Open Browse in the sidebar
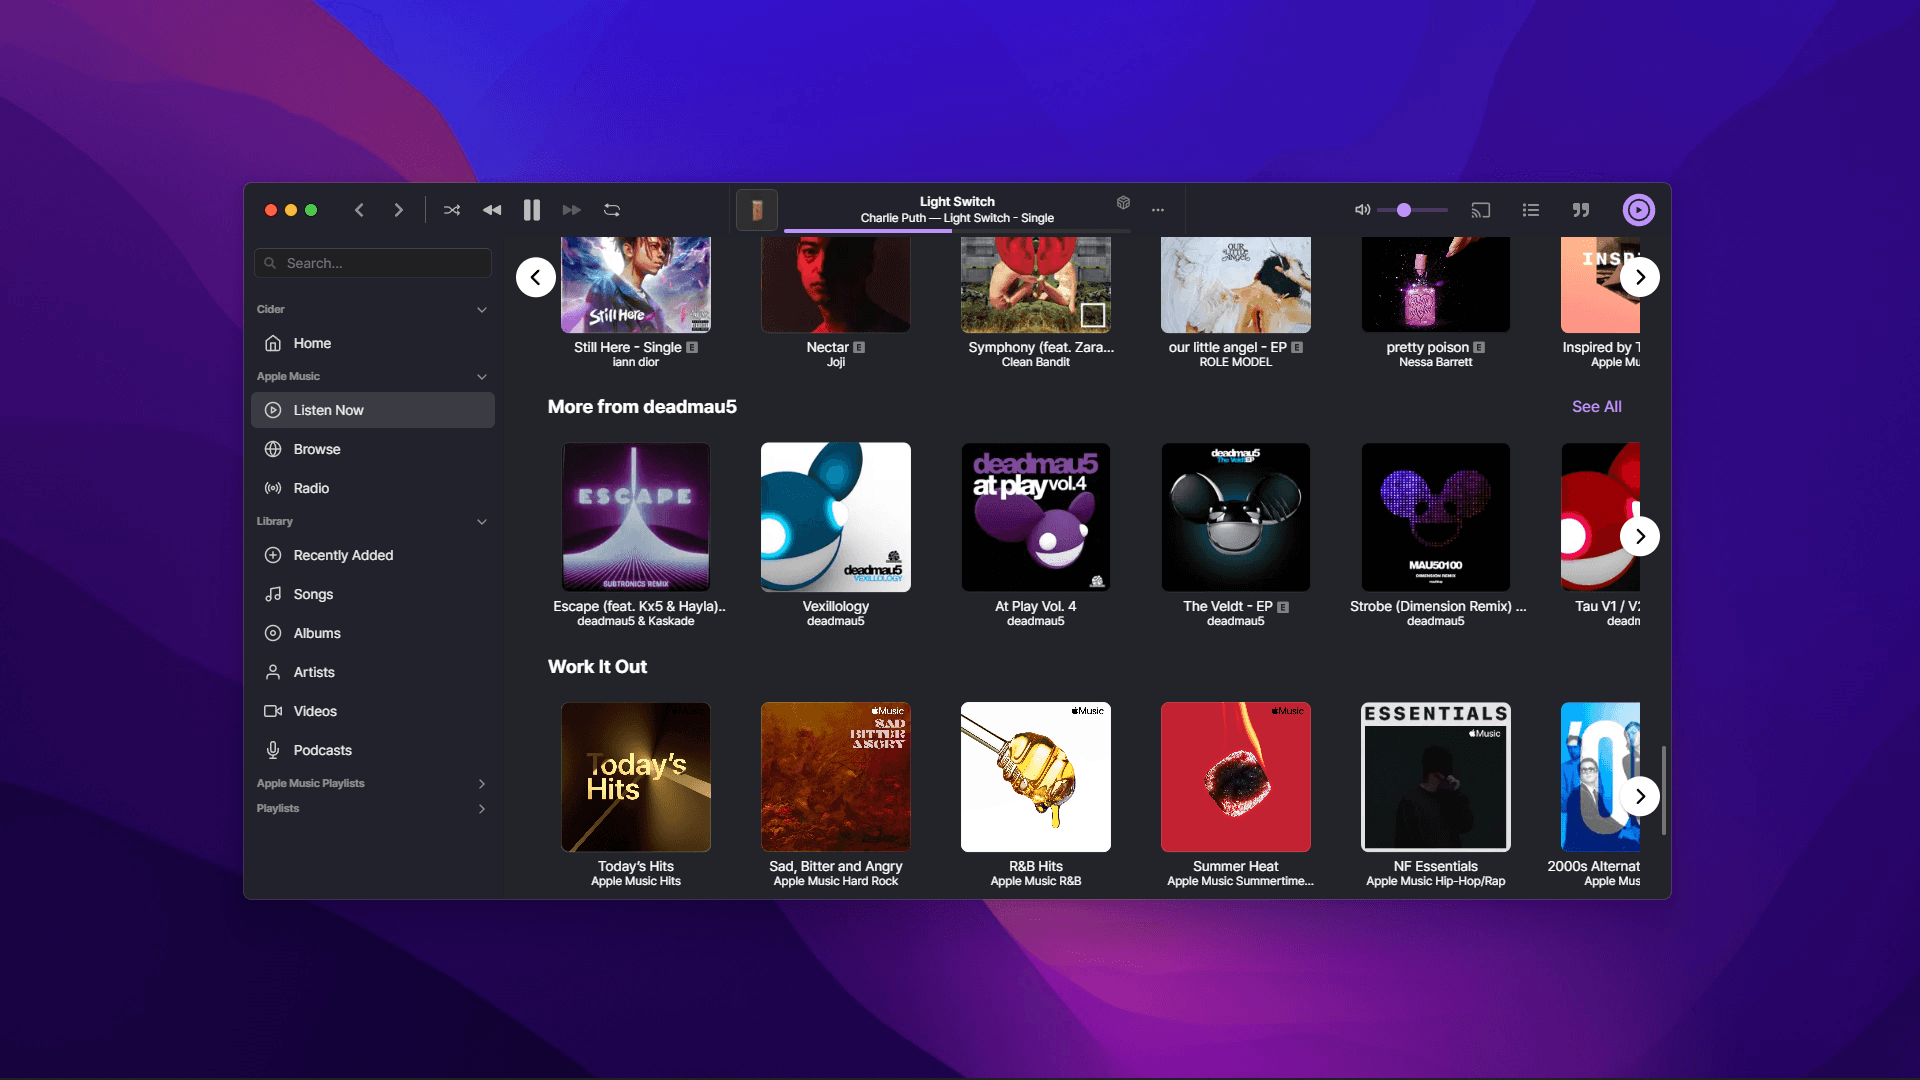The width and height of the screenshot is (1920, 1080). coord(317,449)
